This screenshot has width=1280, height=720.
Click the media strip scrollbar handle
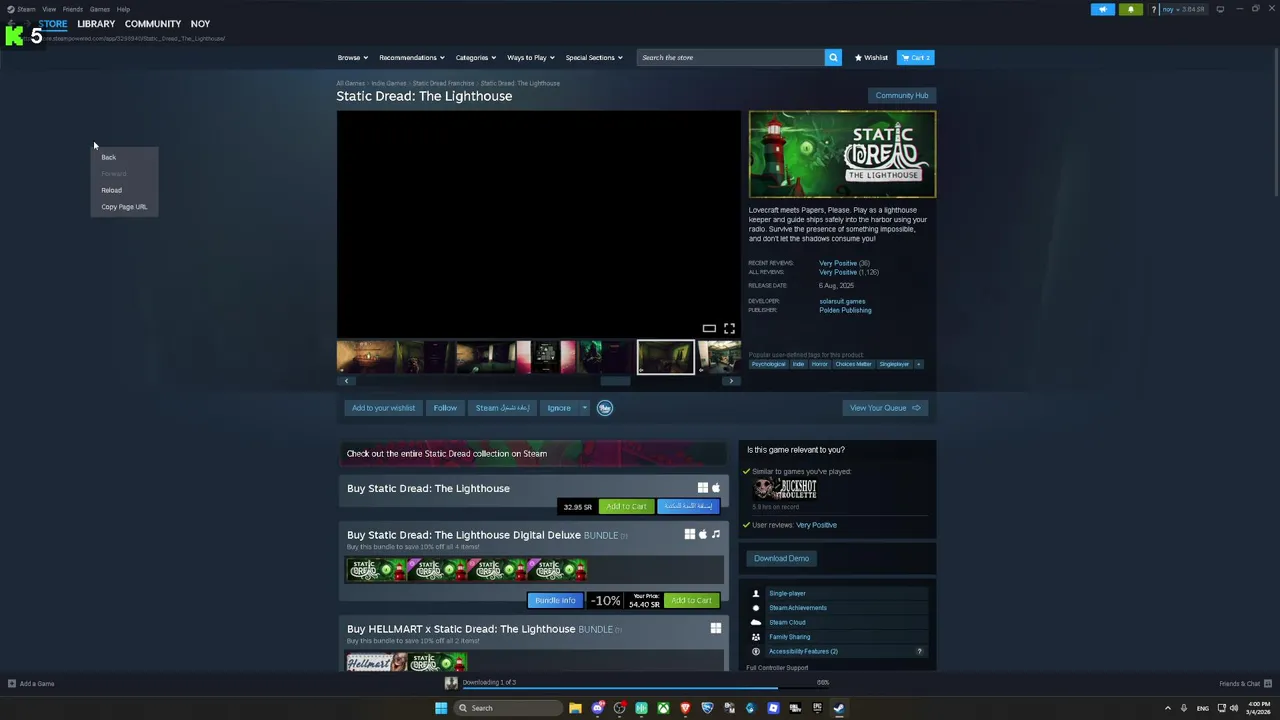(x=615, y=381)
